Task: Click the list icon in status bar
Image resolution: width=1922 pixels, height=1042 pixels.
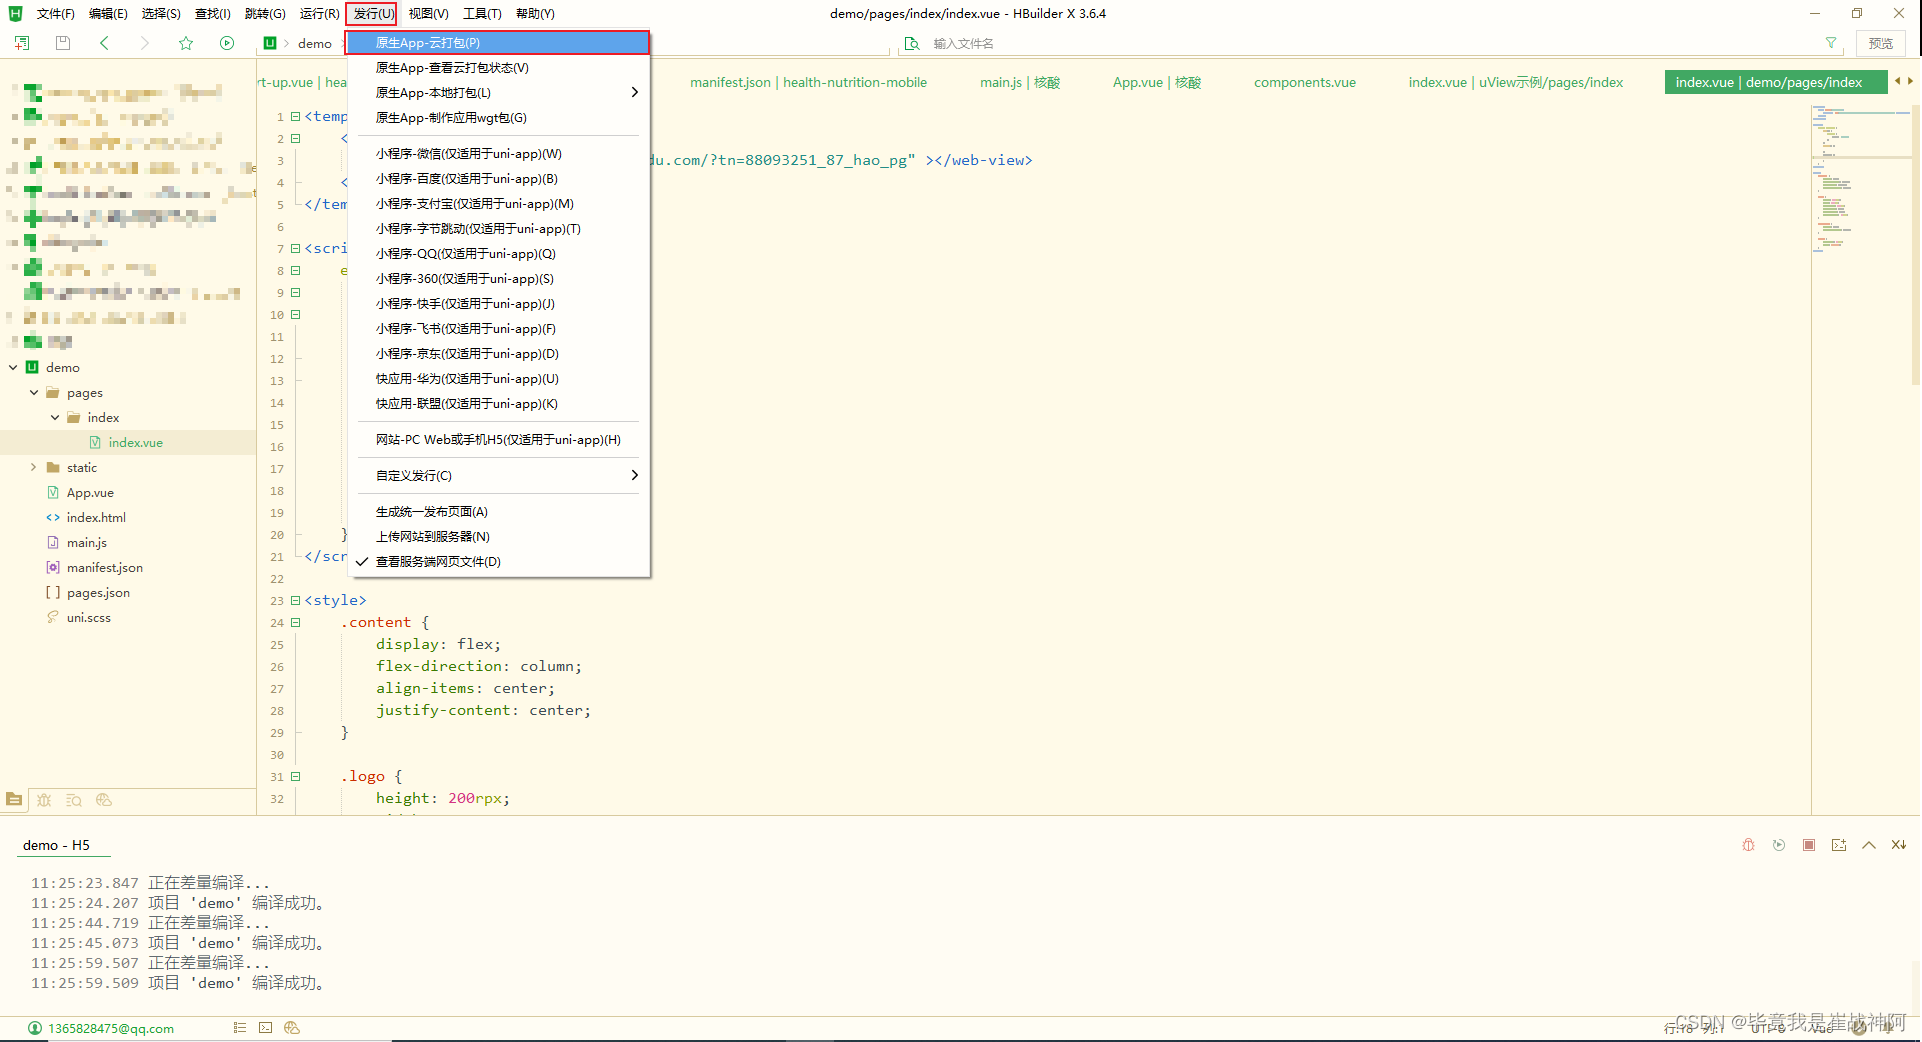Action: [239, 1027]
